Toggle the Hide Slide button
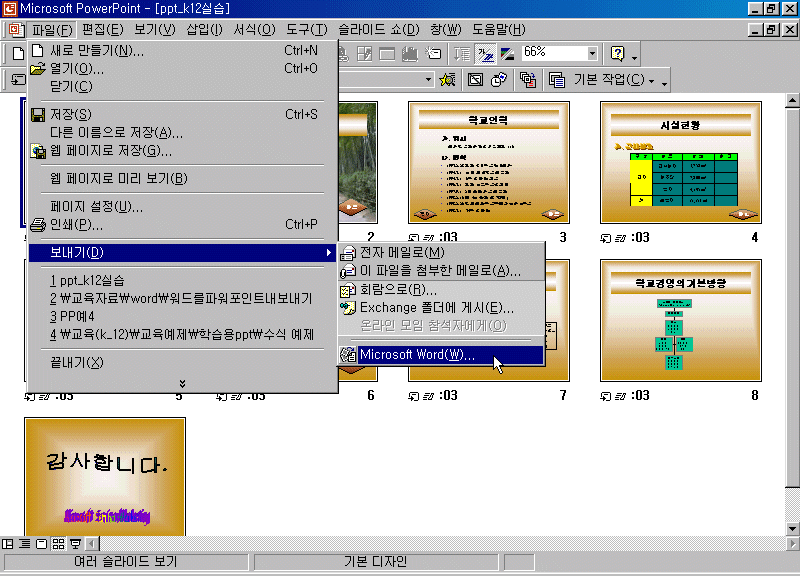 click(x=475, y=80)
